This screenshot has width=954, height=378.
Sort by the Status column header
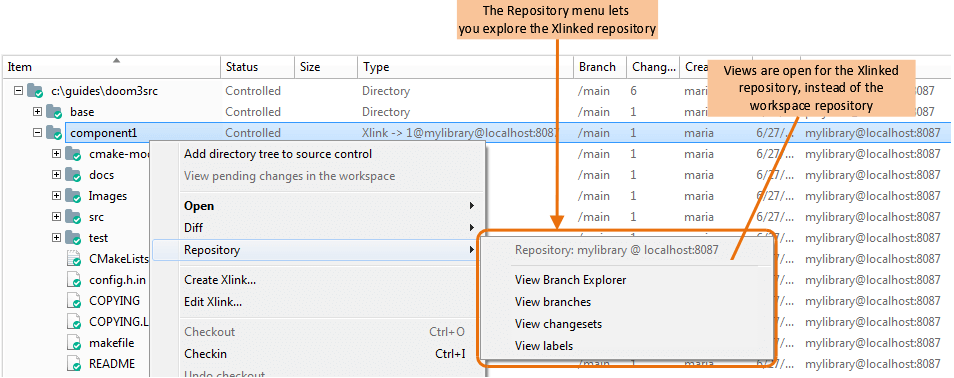257,67
